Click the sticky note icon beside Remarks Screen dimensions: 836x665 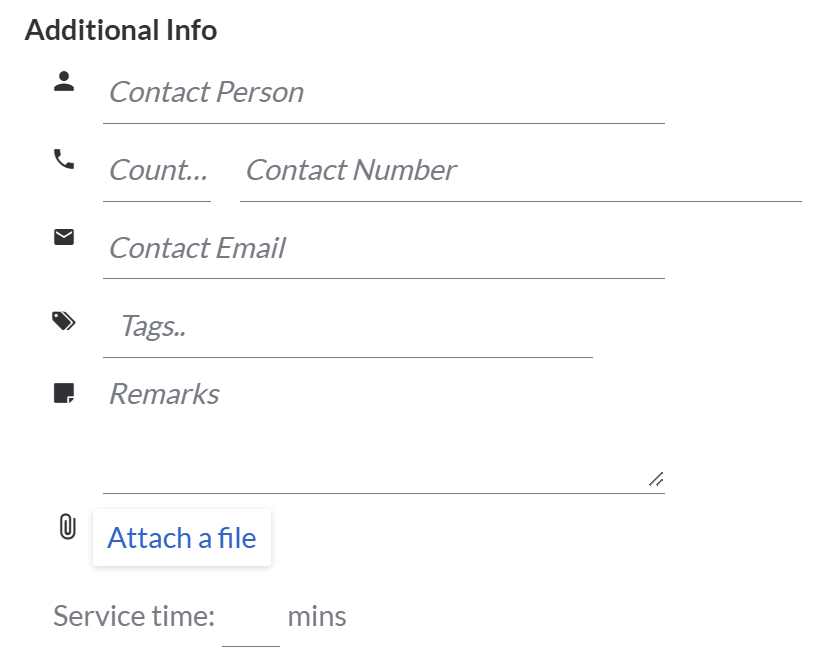[64, 393]
